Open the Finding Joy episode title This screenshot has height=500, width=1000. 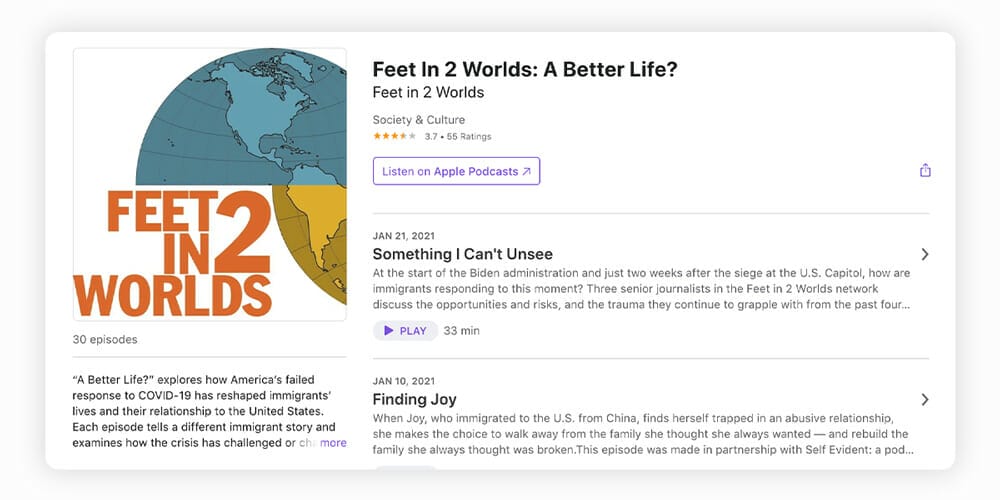[x=415, y=400]
